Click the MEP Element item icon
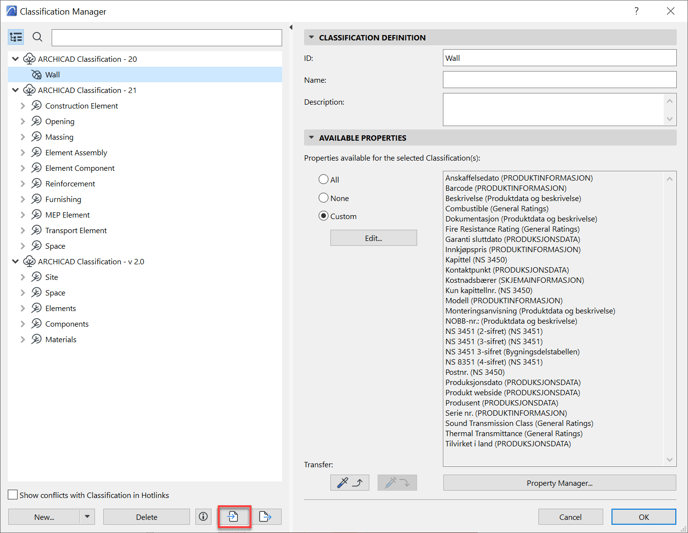 [x=36, y=215]
